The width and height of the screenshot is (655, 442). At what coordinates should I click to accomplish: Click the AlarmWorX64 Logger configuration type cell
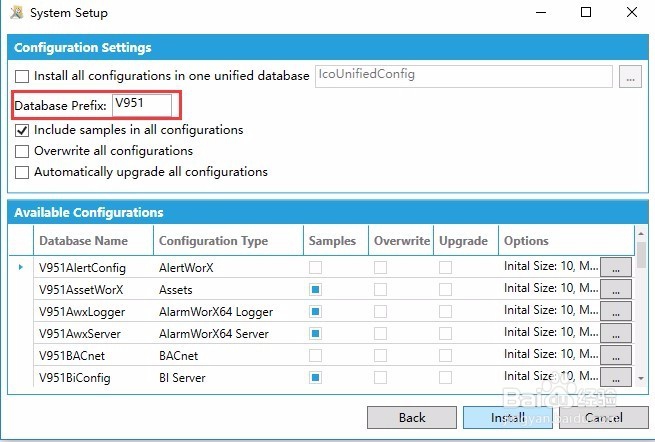pos(228,312)
